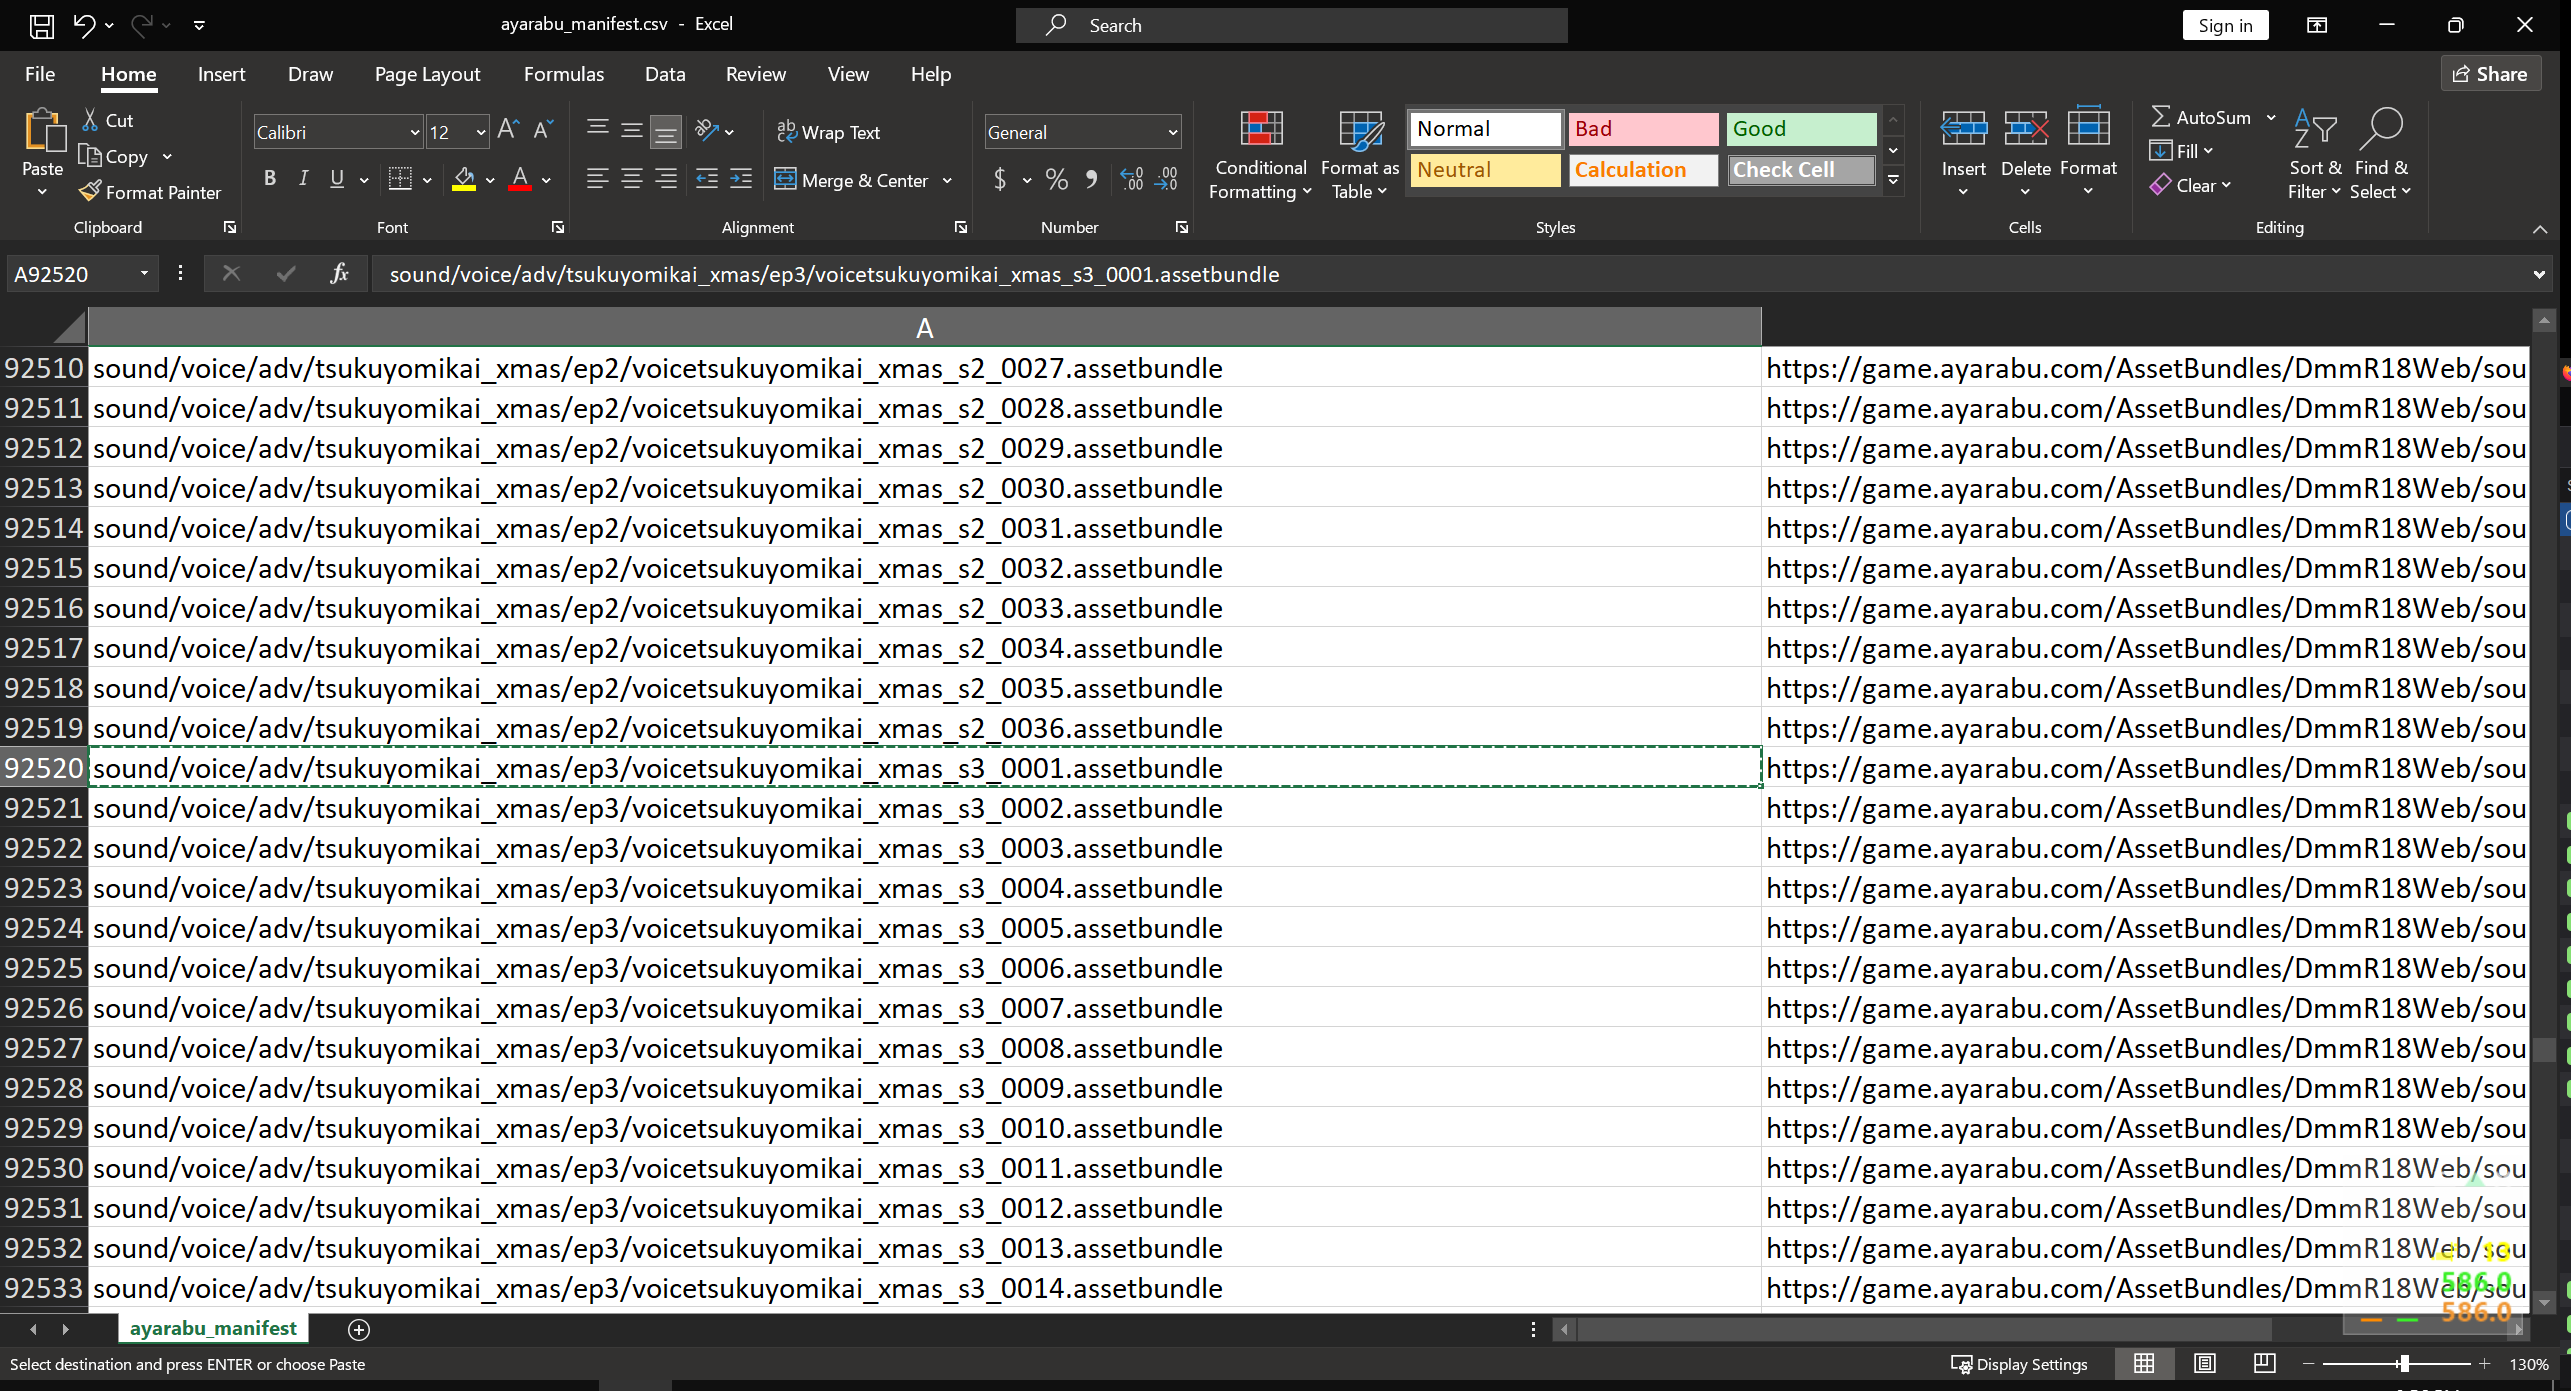Click the Sign in button

(2225, 25)
